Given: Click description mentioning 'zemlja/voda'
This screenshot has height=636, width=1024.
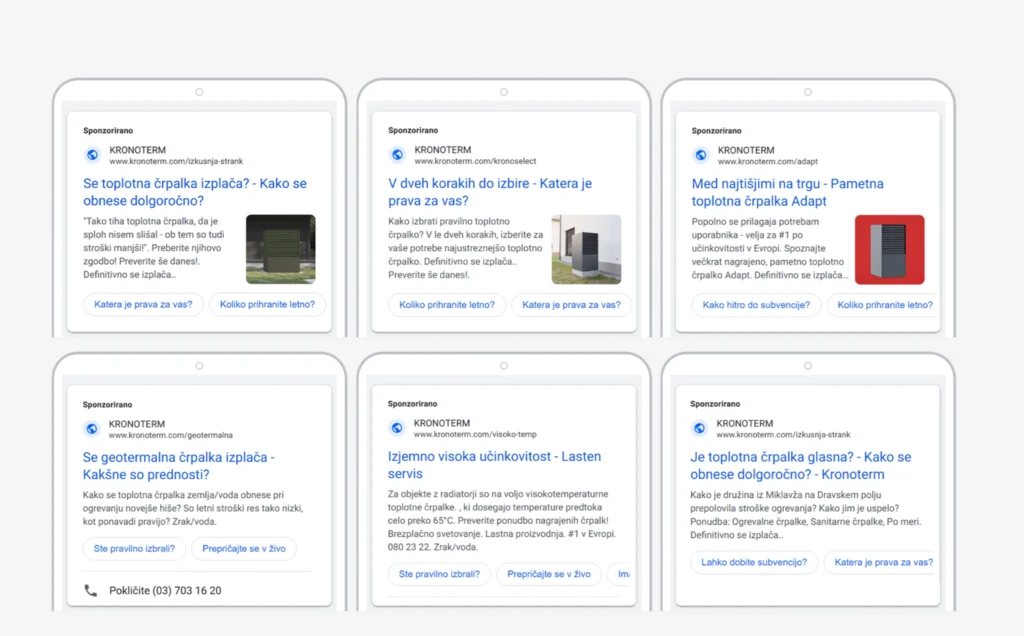Looking at the screenshot, I should [193, 508].
